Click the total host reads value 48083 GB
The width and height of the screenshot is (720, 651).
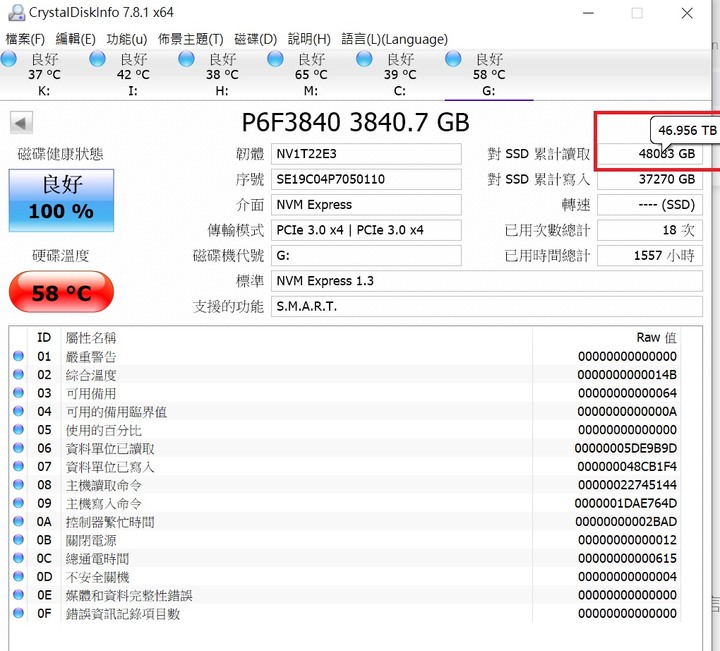[650, 154]
